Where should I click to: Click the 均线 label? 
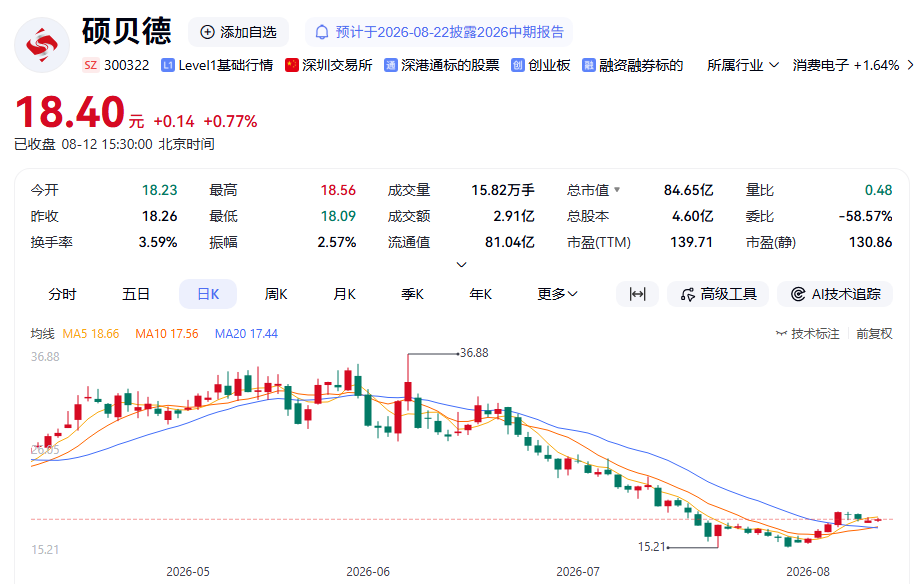42,334
